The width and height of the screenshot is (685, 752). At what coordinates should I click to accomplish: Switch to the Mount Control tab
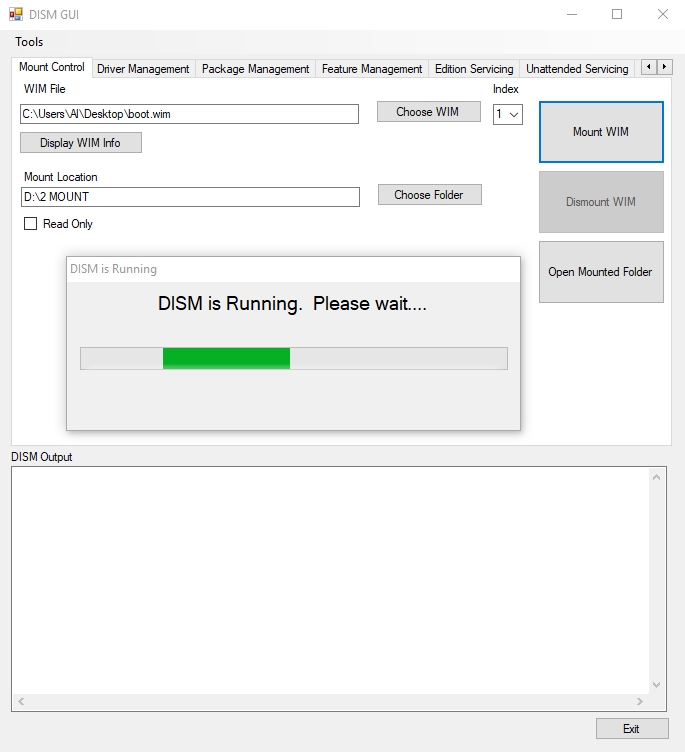click(52, 67)
